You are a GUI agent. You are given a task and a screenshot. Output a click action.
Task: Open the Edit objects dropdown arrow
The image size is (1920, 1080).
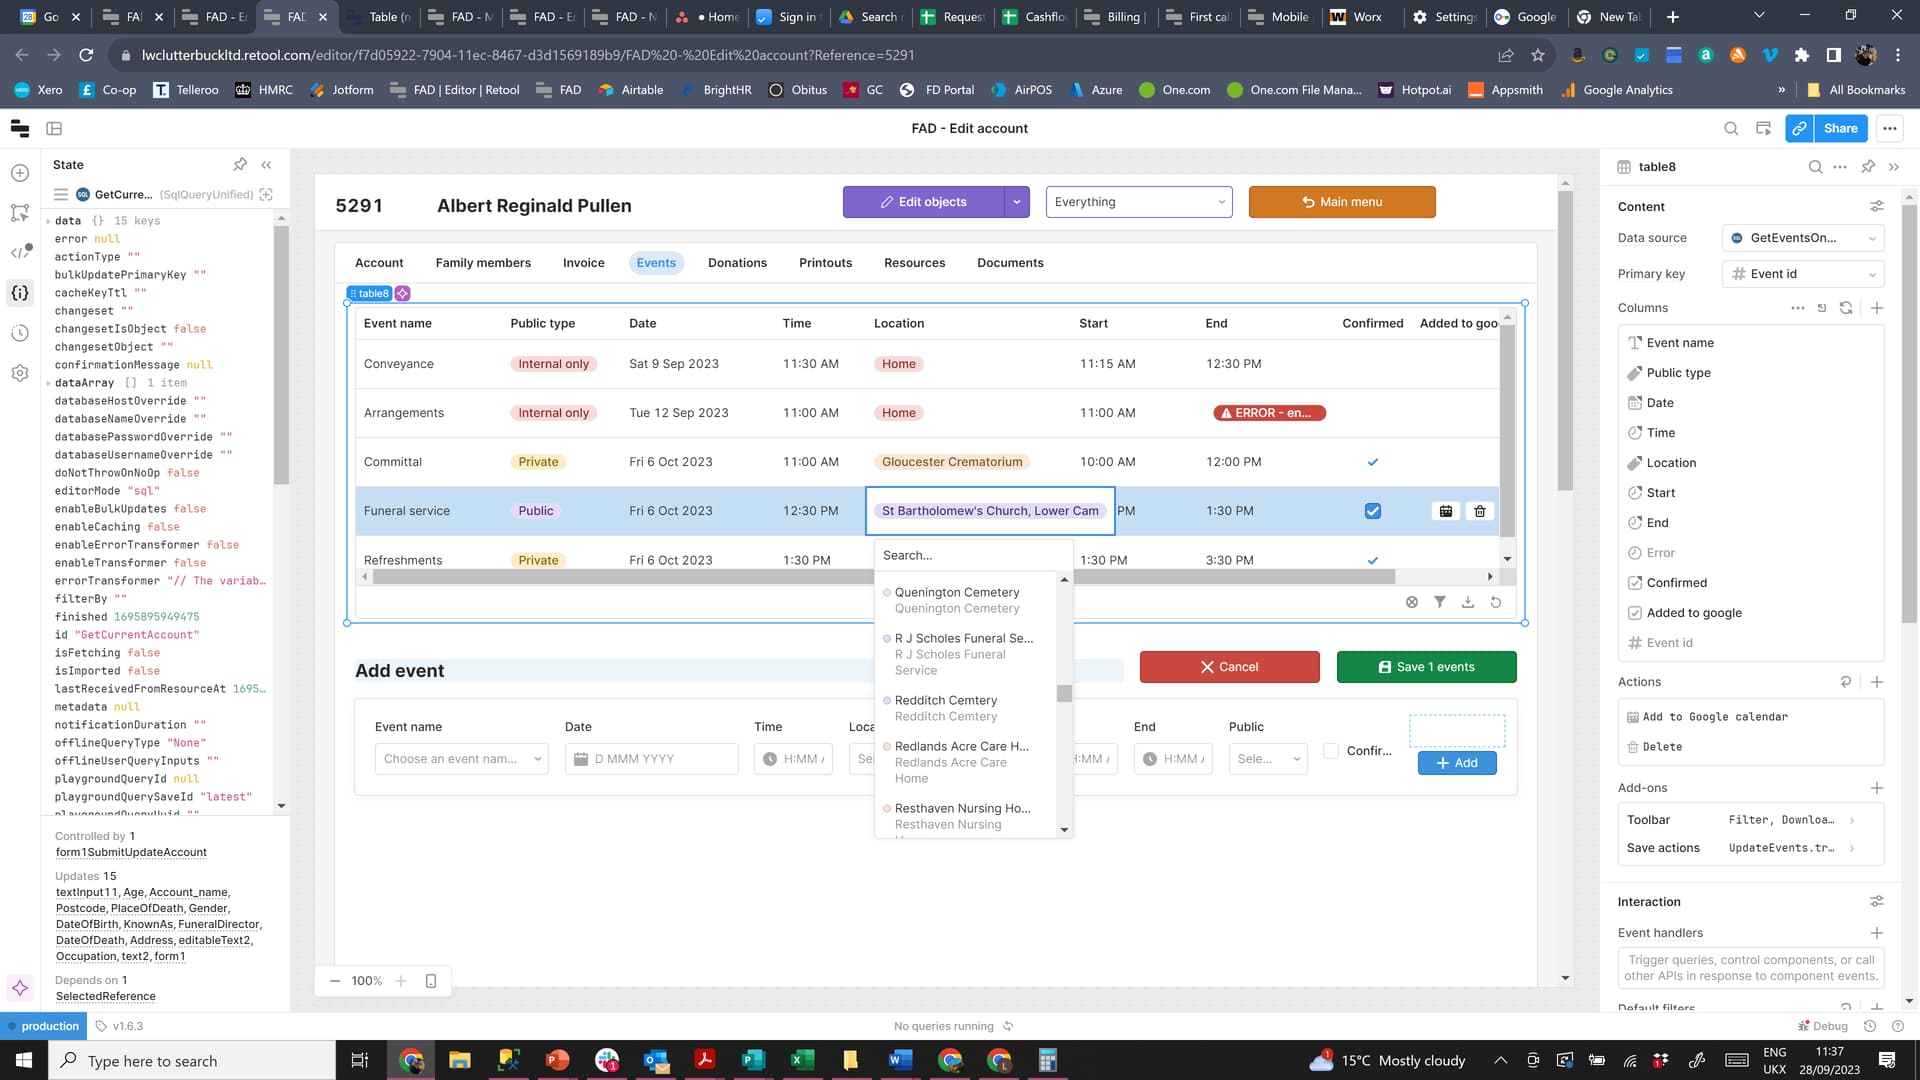1017,202
